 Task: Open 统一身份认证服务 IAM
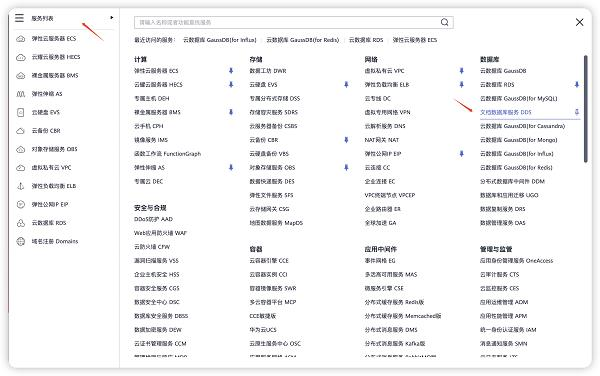coord(508,330)
